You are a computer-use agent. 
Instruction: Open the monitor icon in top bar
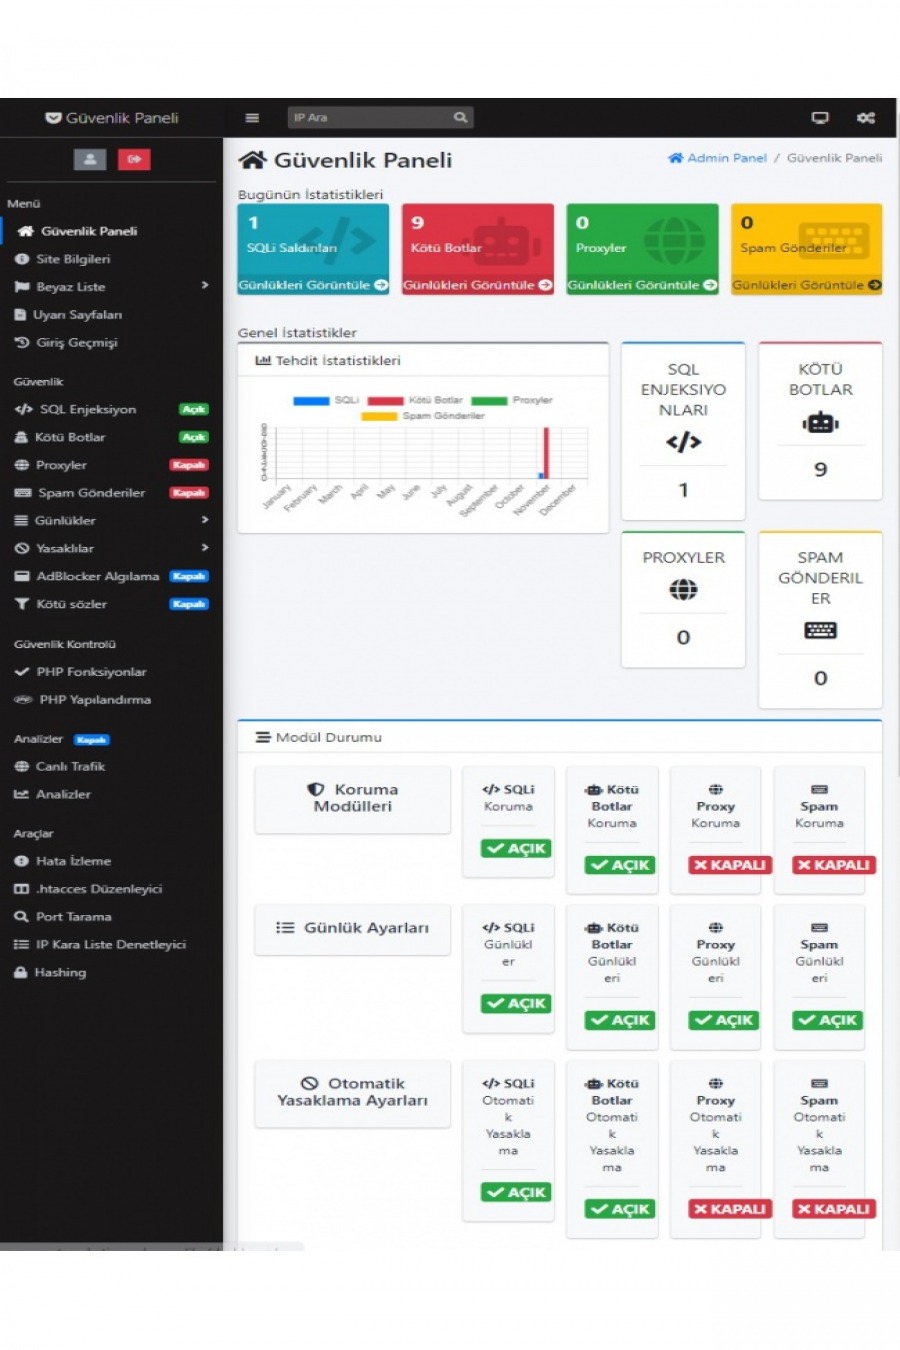(x=820, y=118)
